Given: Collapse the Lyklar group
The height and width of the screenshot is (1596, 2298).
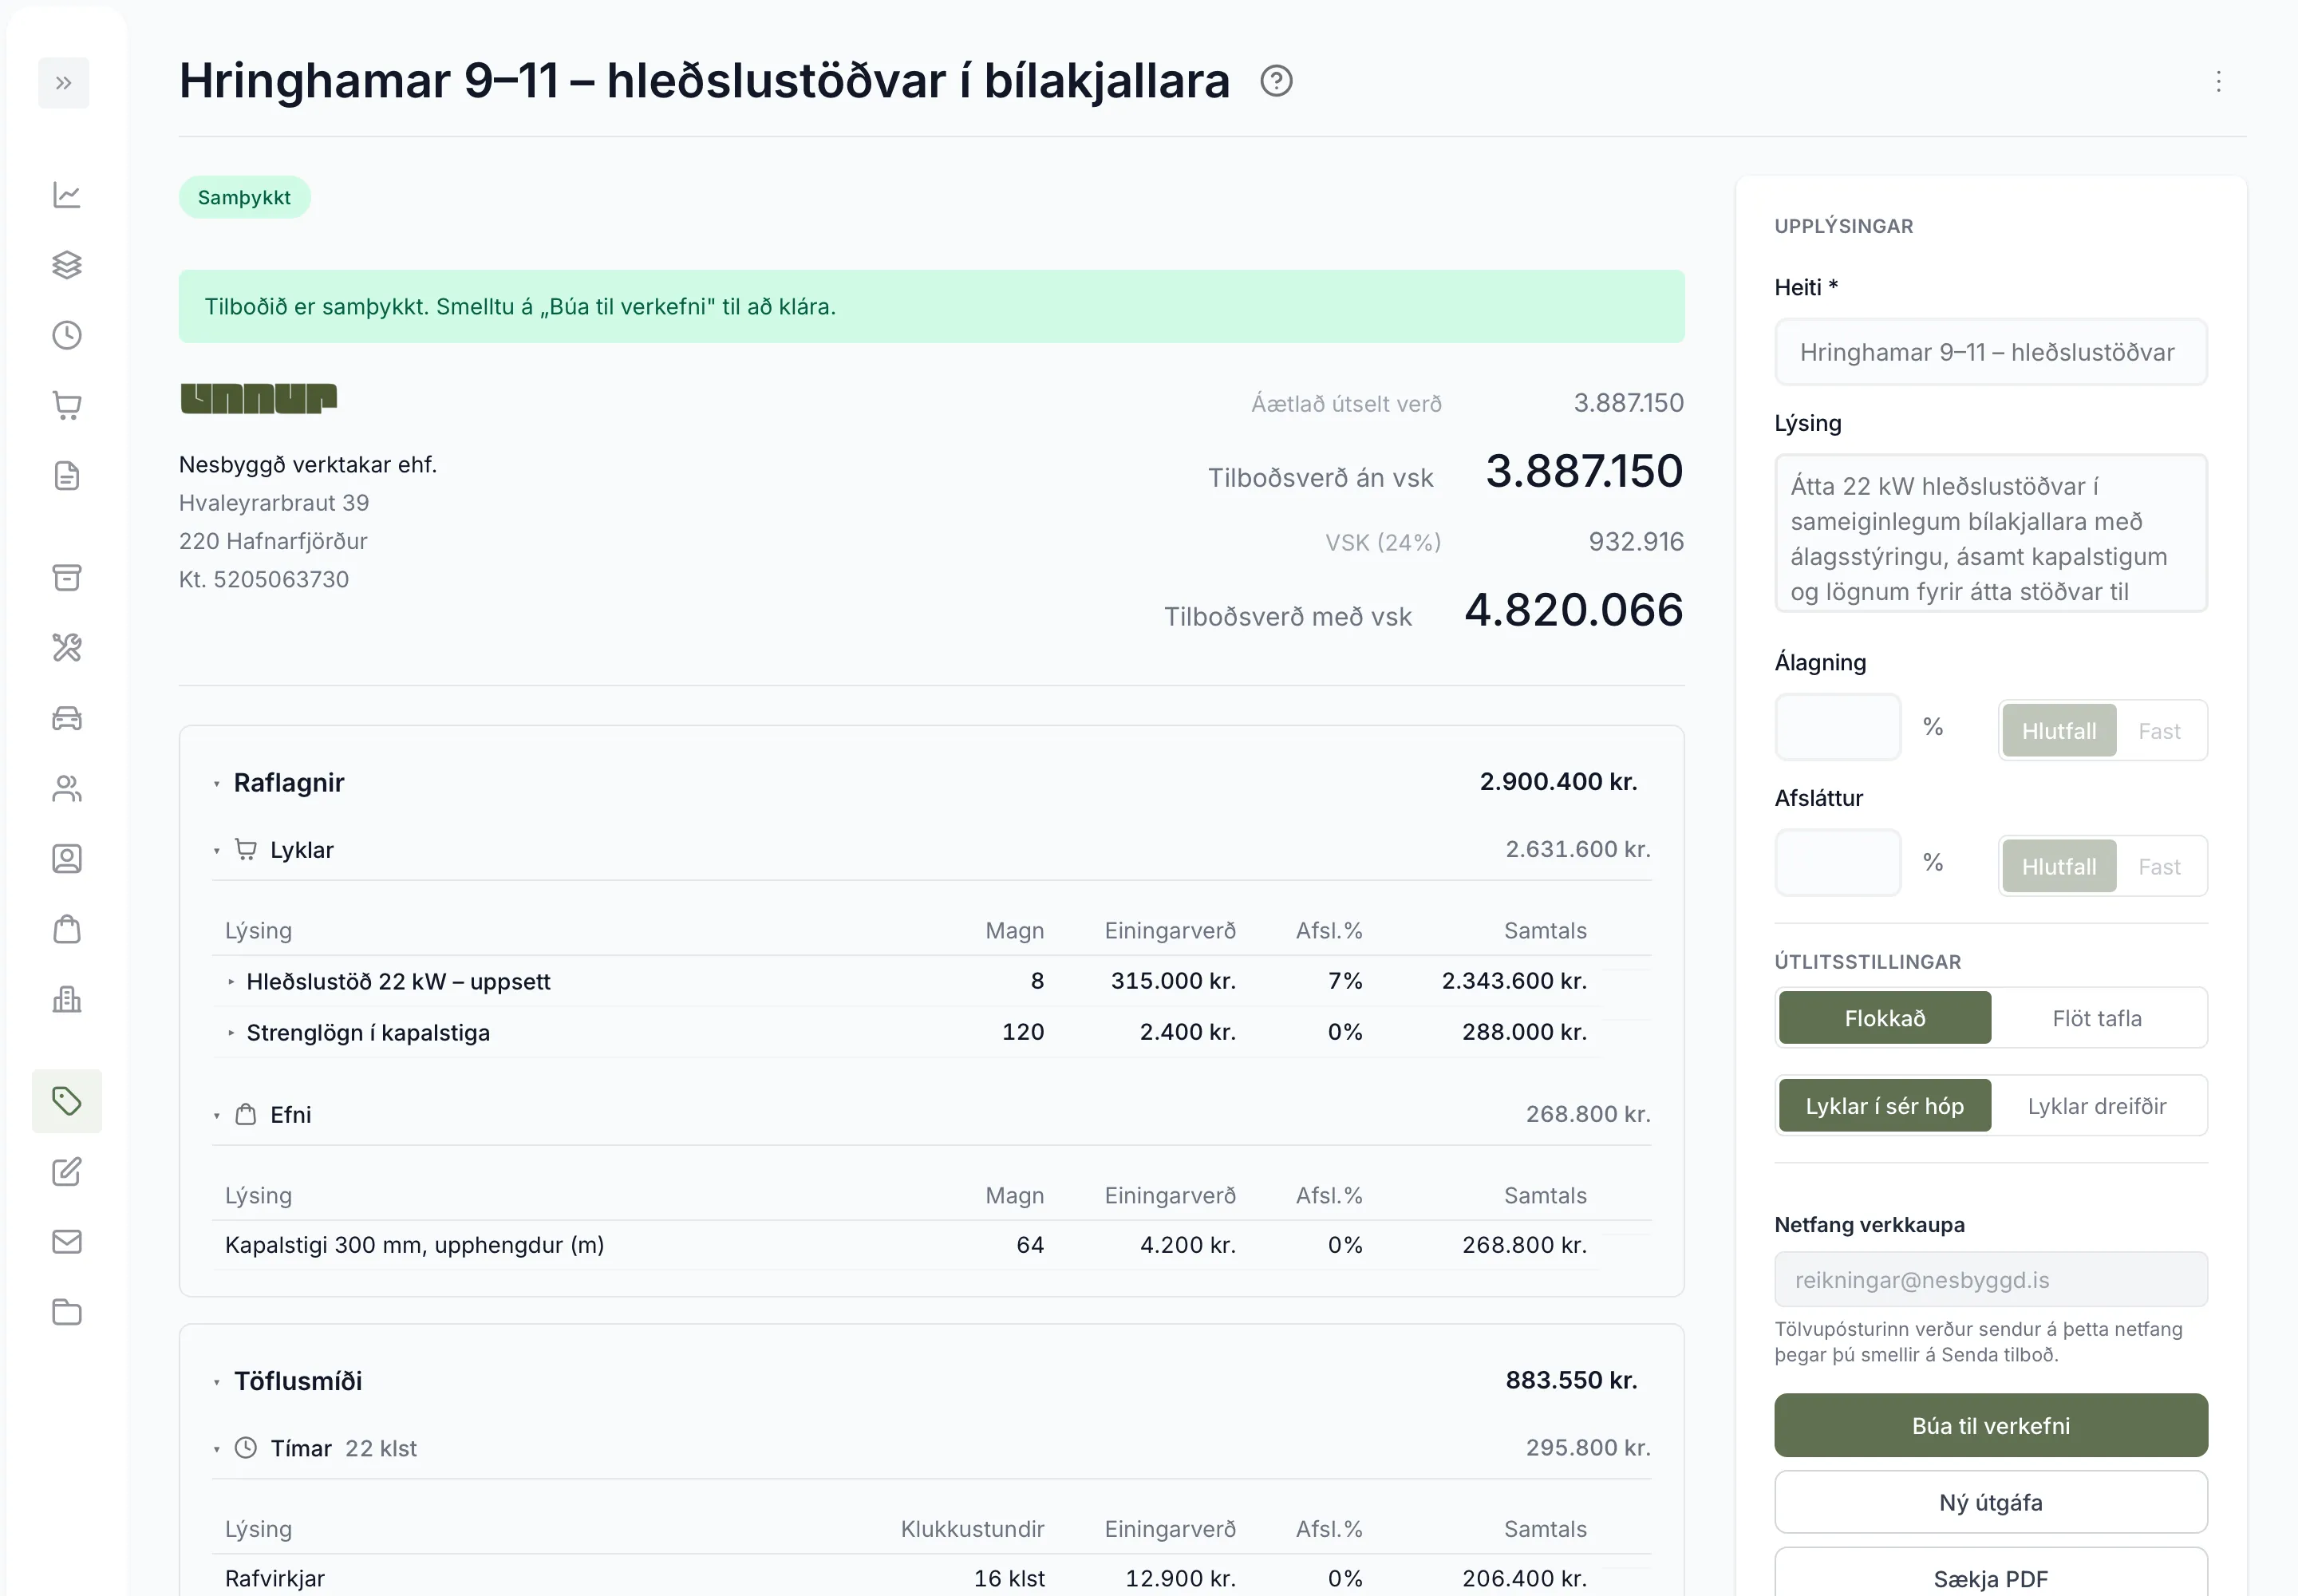Looking at the screenshot, I should 216,851.
